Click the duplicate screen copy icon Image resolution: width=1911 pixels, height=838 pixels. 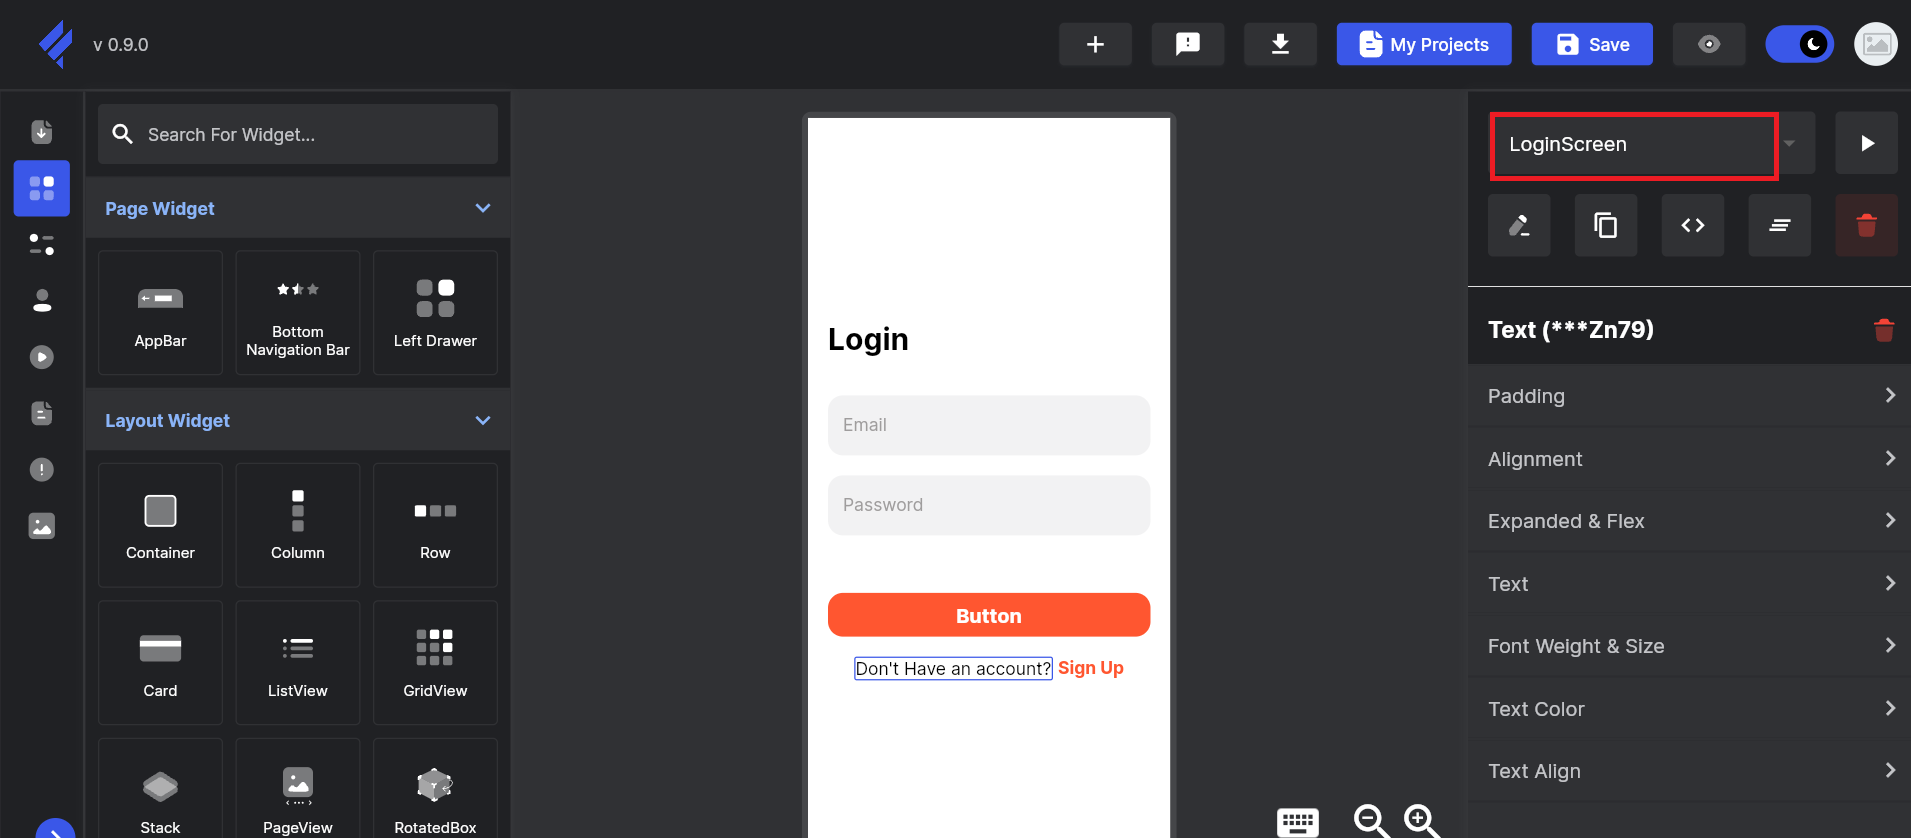coord(1605,226)
